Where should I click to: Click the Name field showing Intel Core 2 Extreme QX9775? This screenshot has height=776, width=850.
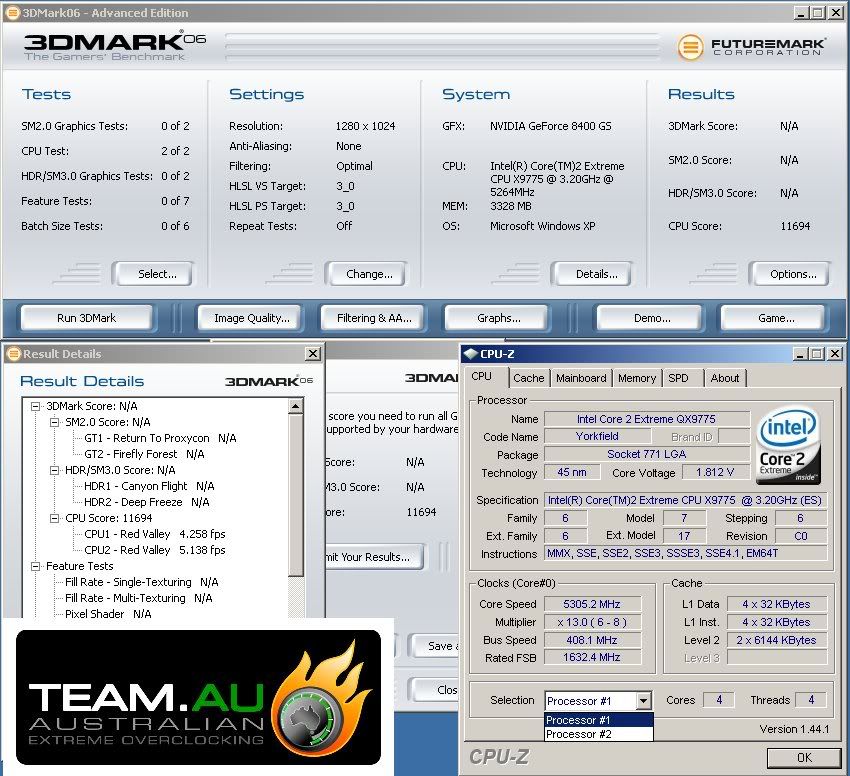point(646,419)
